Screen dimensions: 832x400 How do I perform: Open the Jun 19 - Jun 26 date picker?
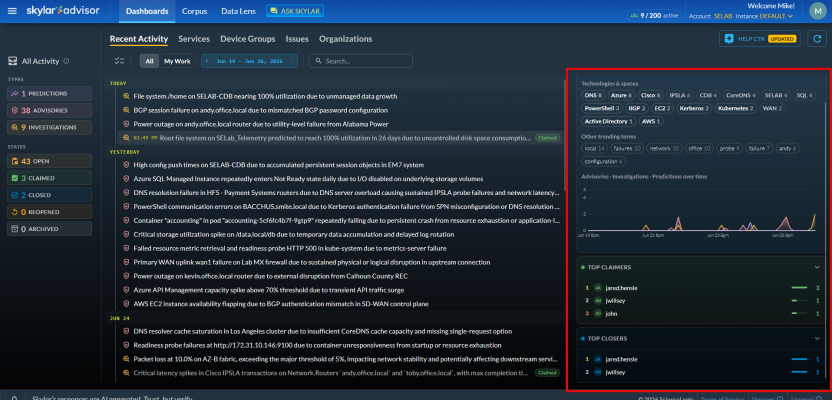coord(249,61)
